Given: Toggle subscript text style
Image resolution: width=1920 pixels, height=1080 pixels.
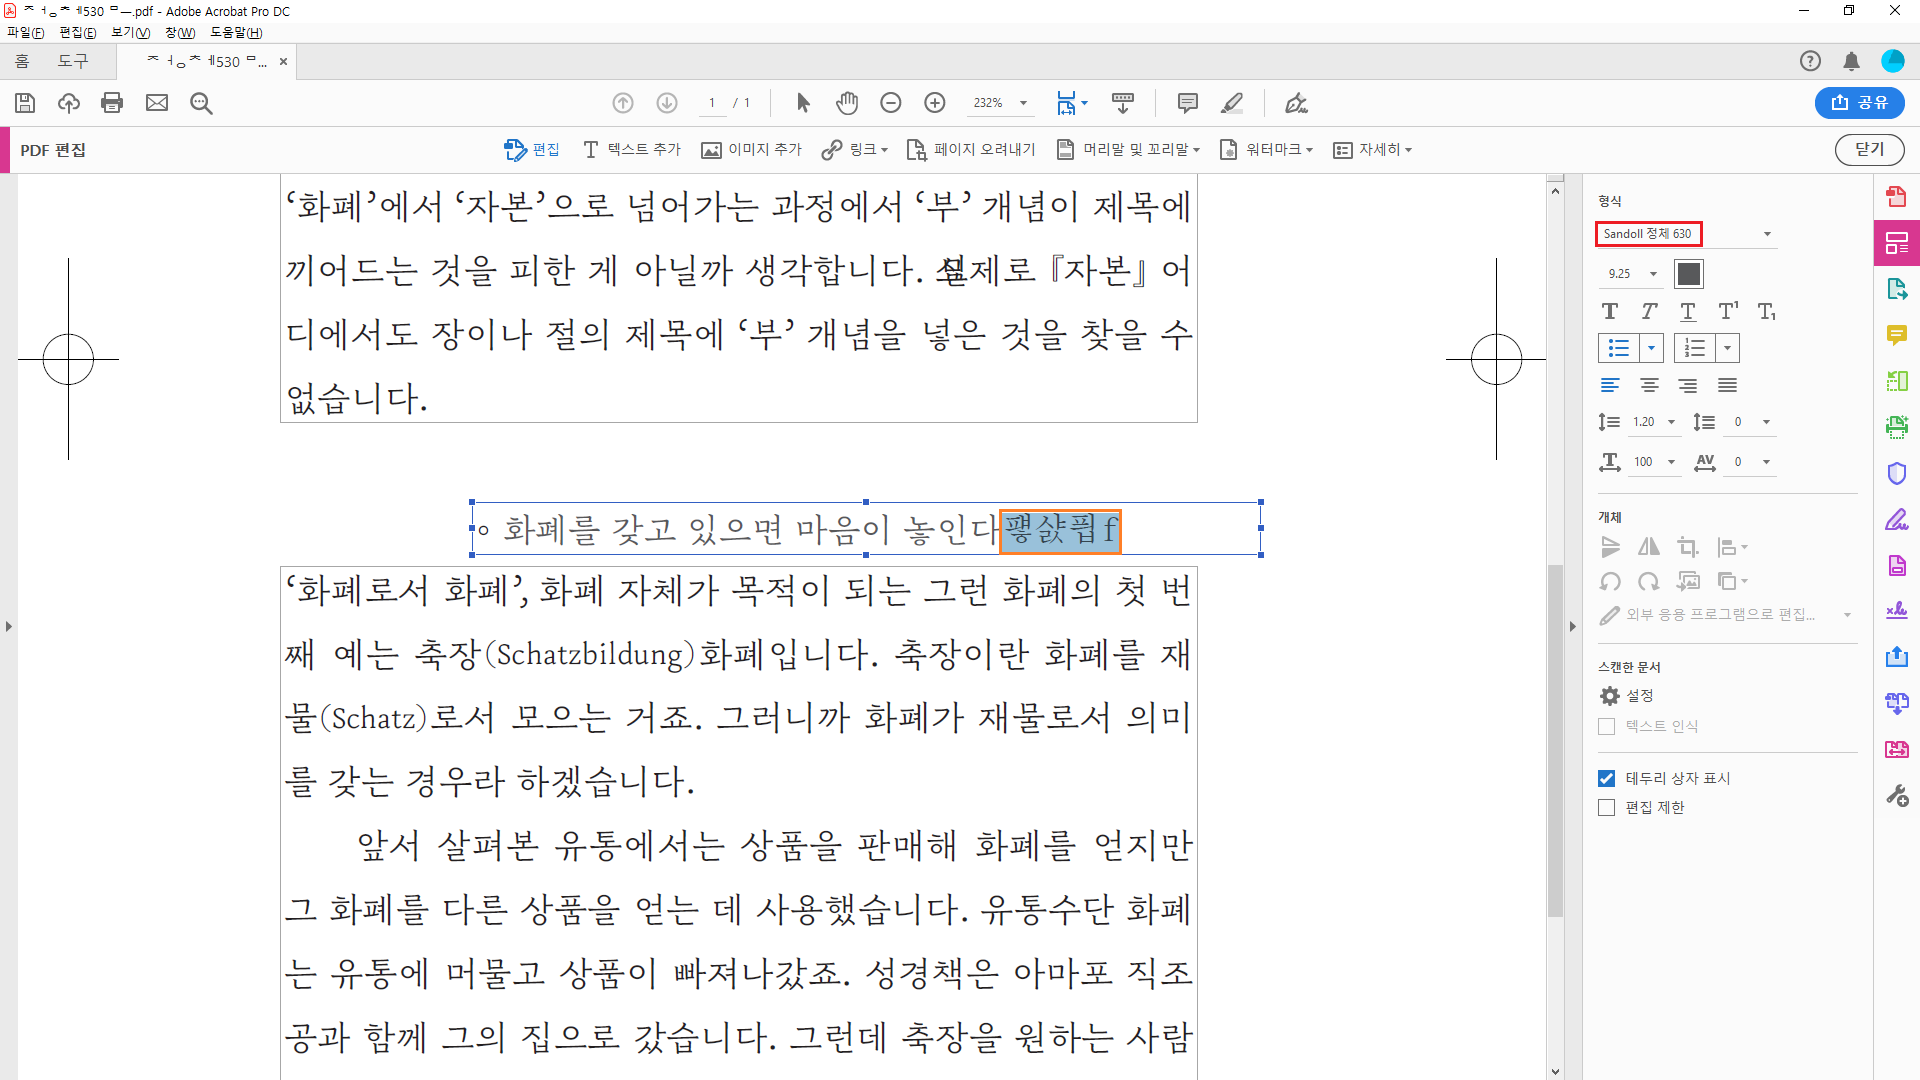Looking at the screenshot, I should pos(1767,312).
